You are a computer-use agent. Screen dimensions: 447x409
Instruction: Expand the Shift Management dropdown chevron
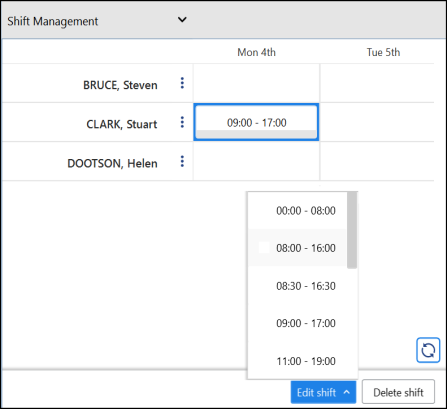pyautogui.click(x=182, y=20)
